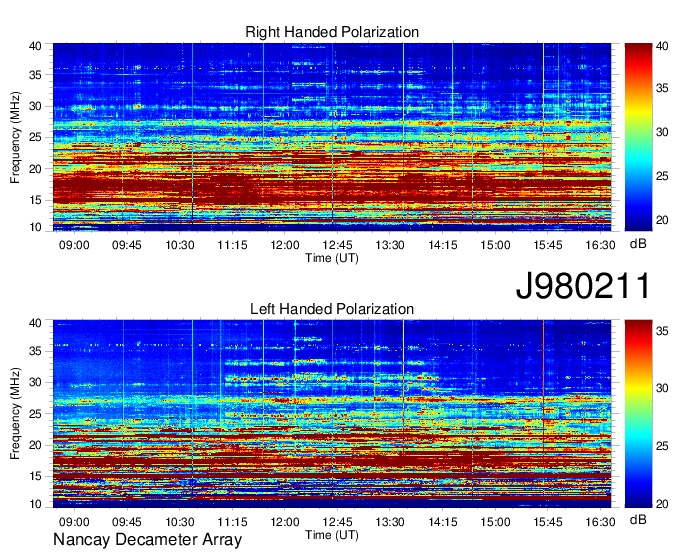Click the bottom panel Time (UT) axis label
680x552 pixels.
point(332,536)
